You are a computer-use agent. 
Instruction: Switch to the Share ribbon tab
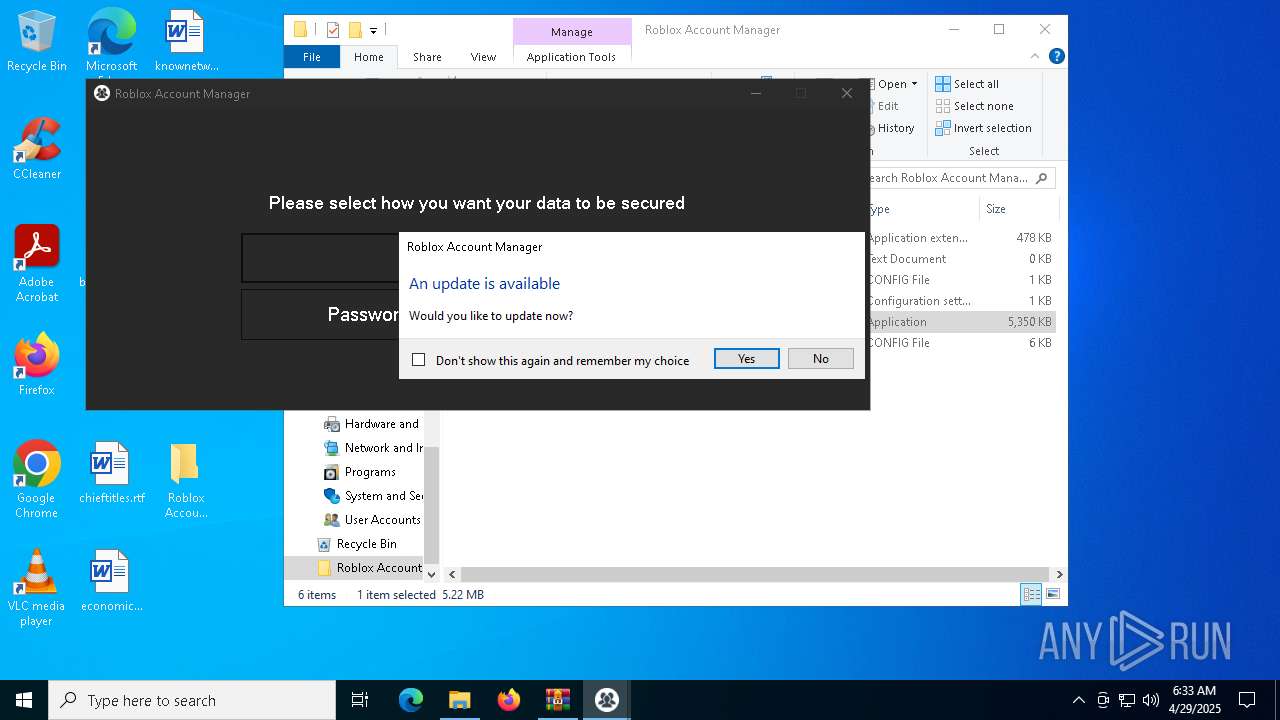[427, 57]
